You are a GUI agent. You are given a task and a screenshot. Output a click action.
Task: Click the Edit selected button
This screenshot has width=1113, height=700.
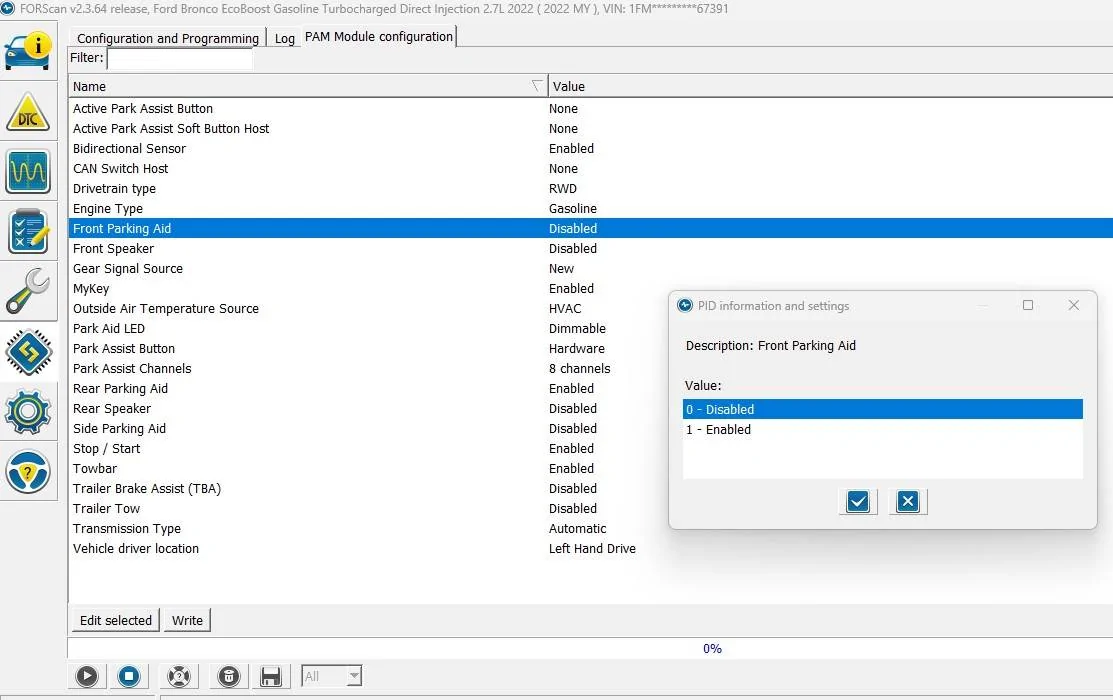click(116, 620)
